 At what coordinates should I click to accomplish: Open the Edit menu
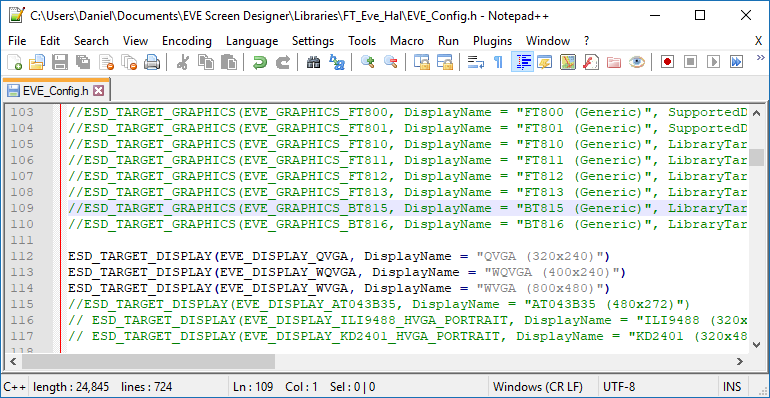(x=50, y=41)
